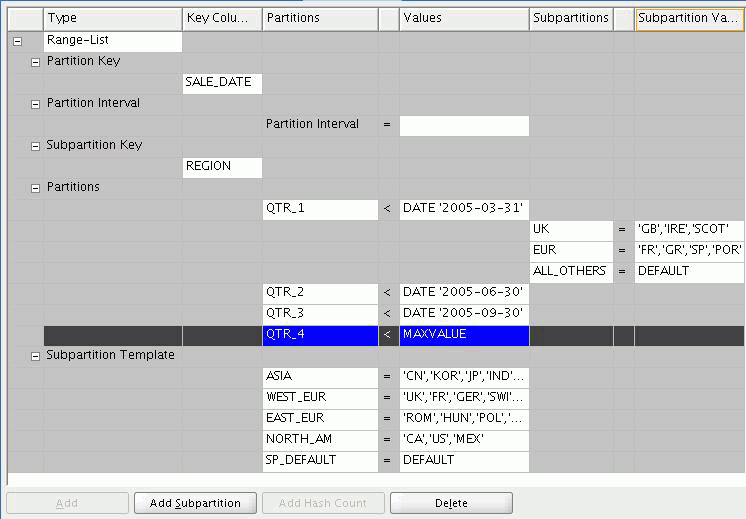Collapse the Partition Key section

[x=36, y=62]
